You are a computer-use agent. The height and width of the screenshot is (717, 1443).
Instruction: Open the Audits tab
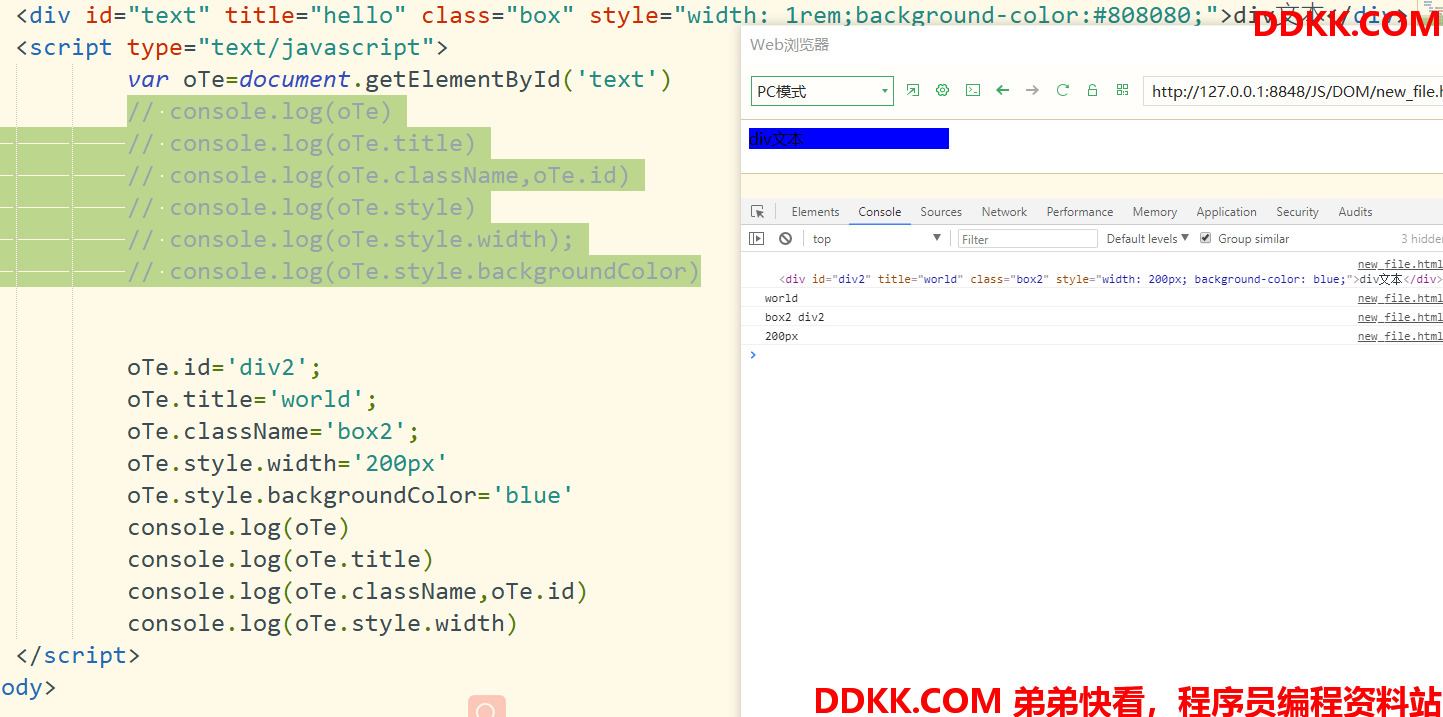click(x=1355, y=212)
